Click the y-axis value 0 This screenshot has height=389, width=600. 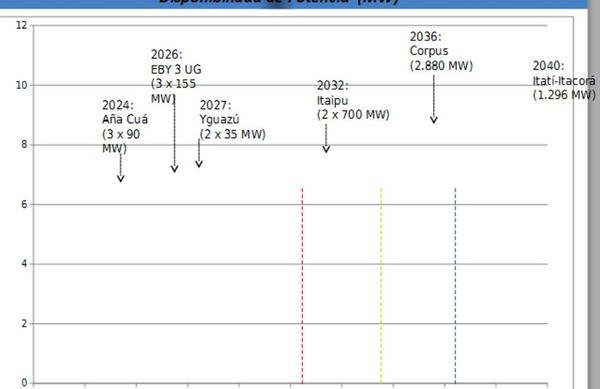24,382
